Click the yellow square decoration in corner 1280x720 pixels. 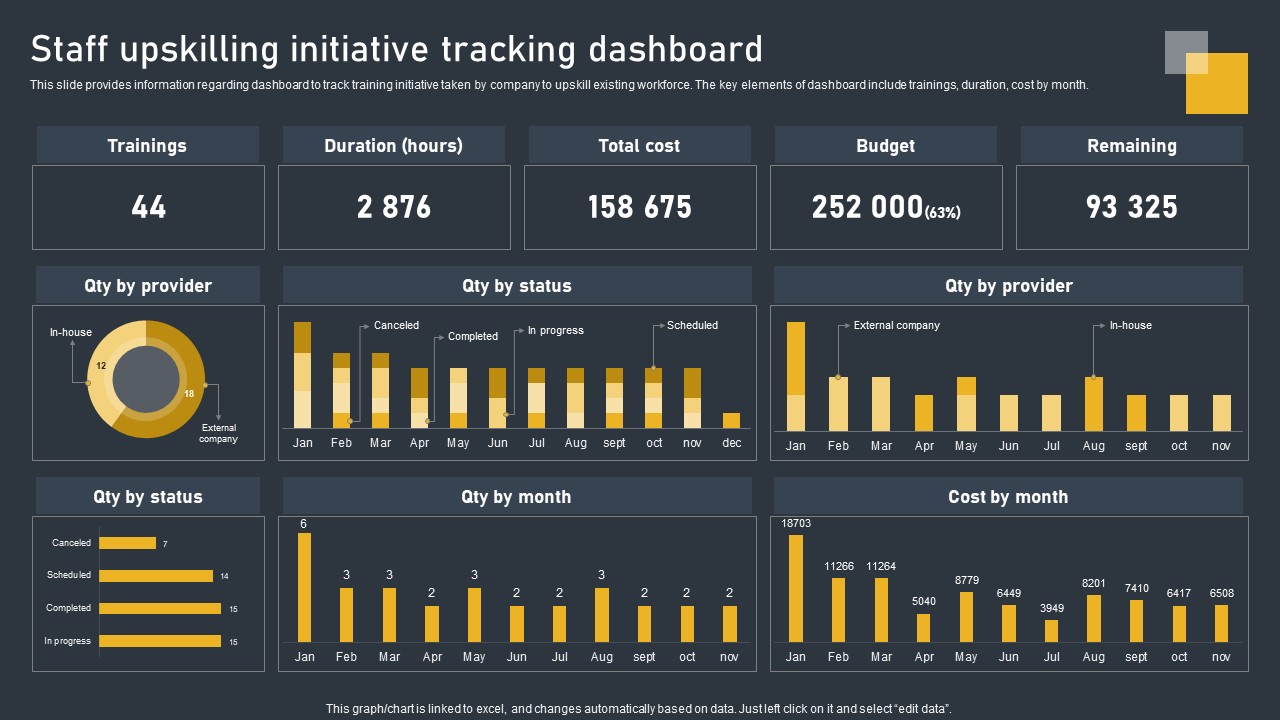tap(1217, 83)
